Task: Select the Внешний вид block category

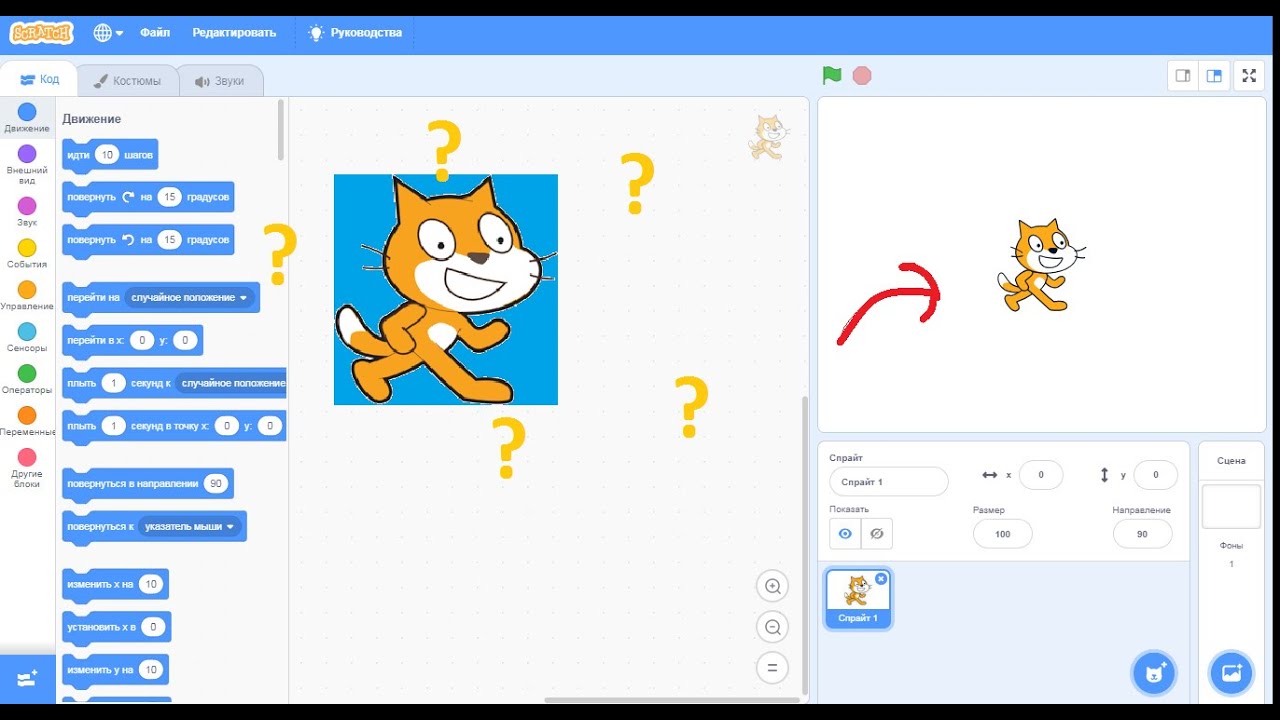Action: tap(27, 164)
